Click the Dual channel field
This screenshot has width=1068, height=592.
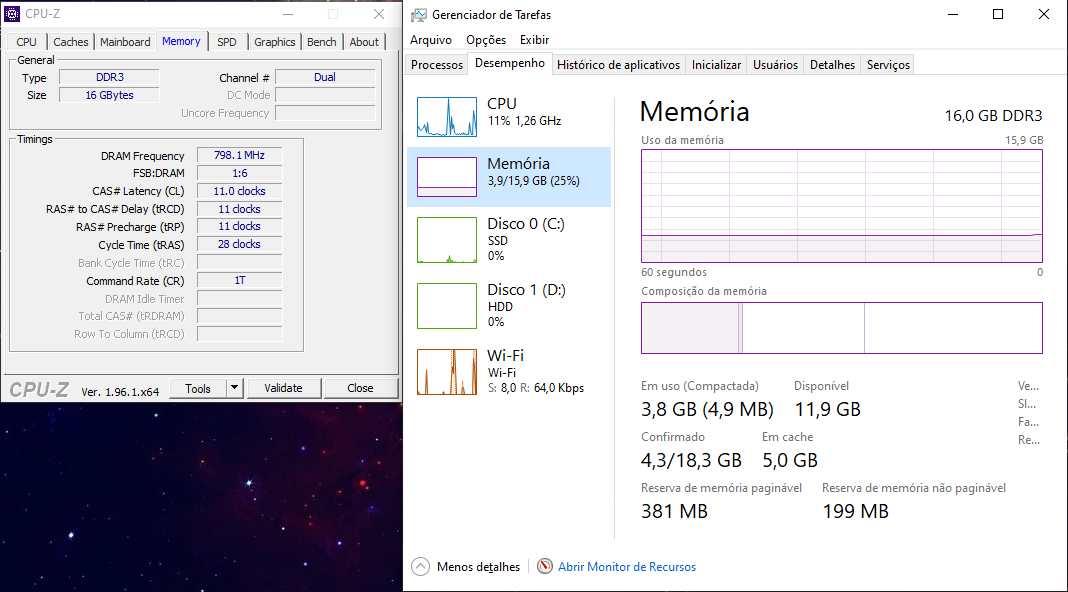tap(325, 77)
